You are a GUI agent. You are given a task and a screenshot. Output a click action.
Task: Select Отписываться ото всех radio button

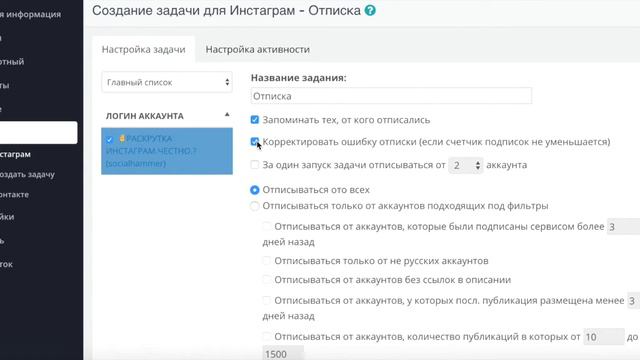(x=255, y=190)
